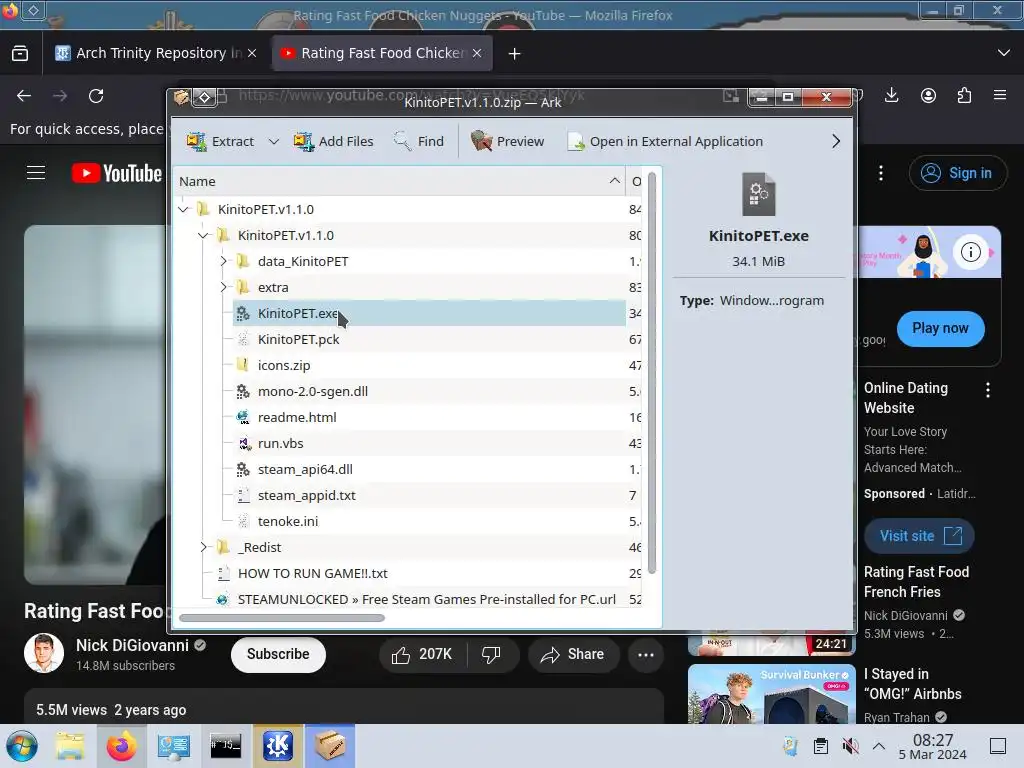Image resolution: width=1024 pixels, height=768 pixels.
Task: Close the Arch Trinity Repository tab
Action: click(x=252, y=54)
